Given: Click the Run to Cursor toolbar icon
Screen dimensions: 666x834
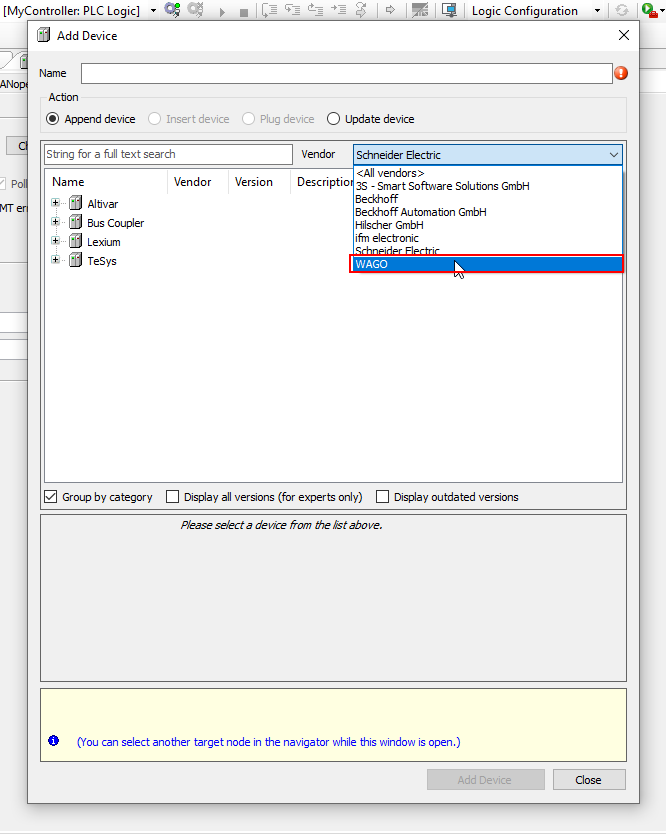Looking at the screenshot, I should tap(338, 10).
